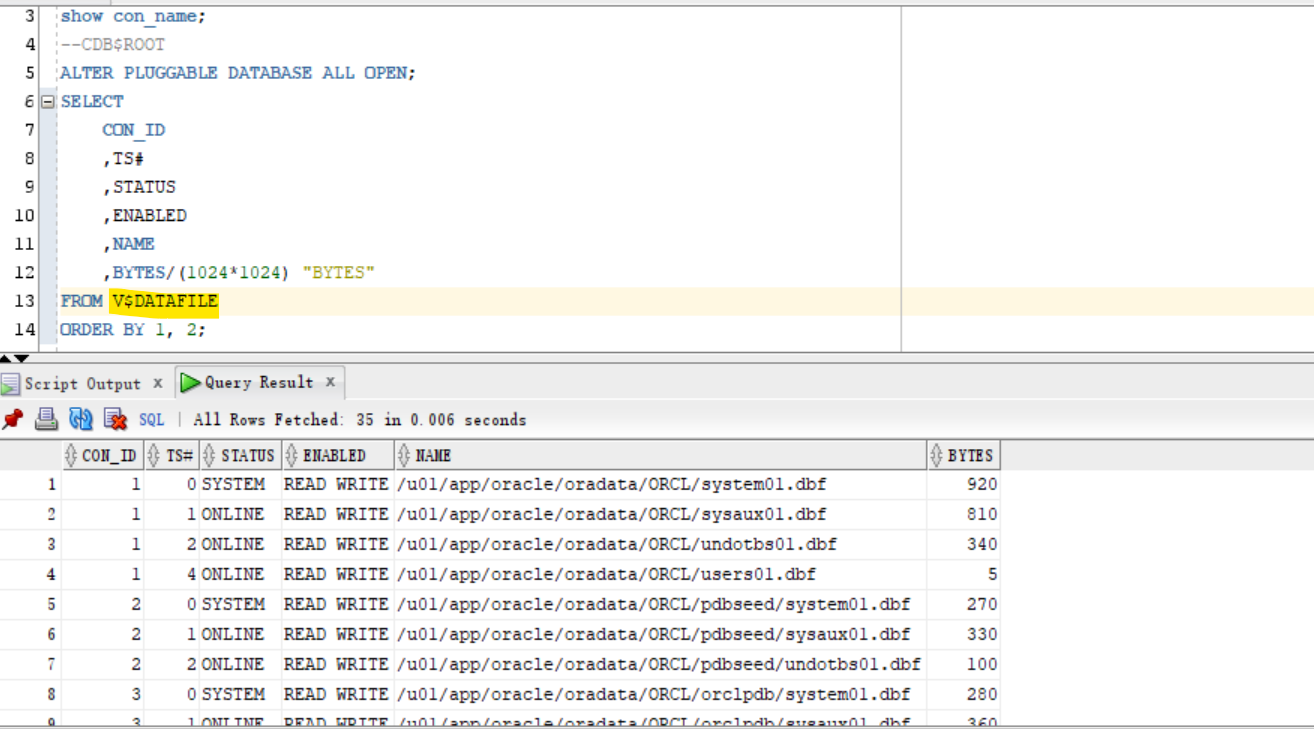Click BYTES value 270

963,604
